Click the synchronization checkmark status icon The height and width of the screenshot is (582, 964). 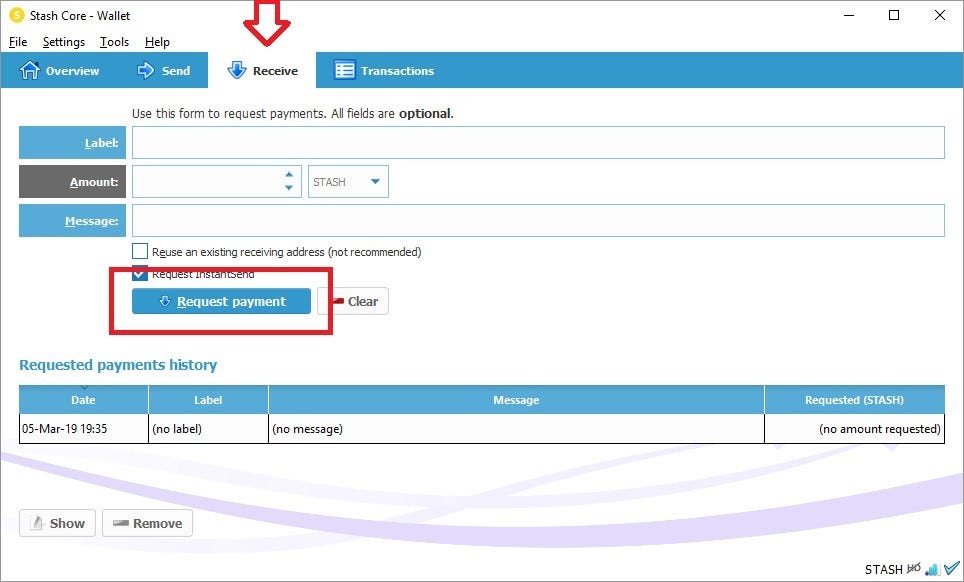(951, 568)
